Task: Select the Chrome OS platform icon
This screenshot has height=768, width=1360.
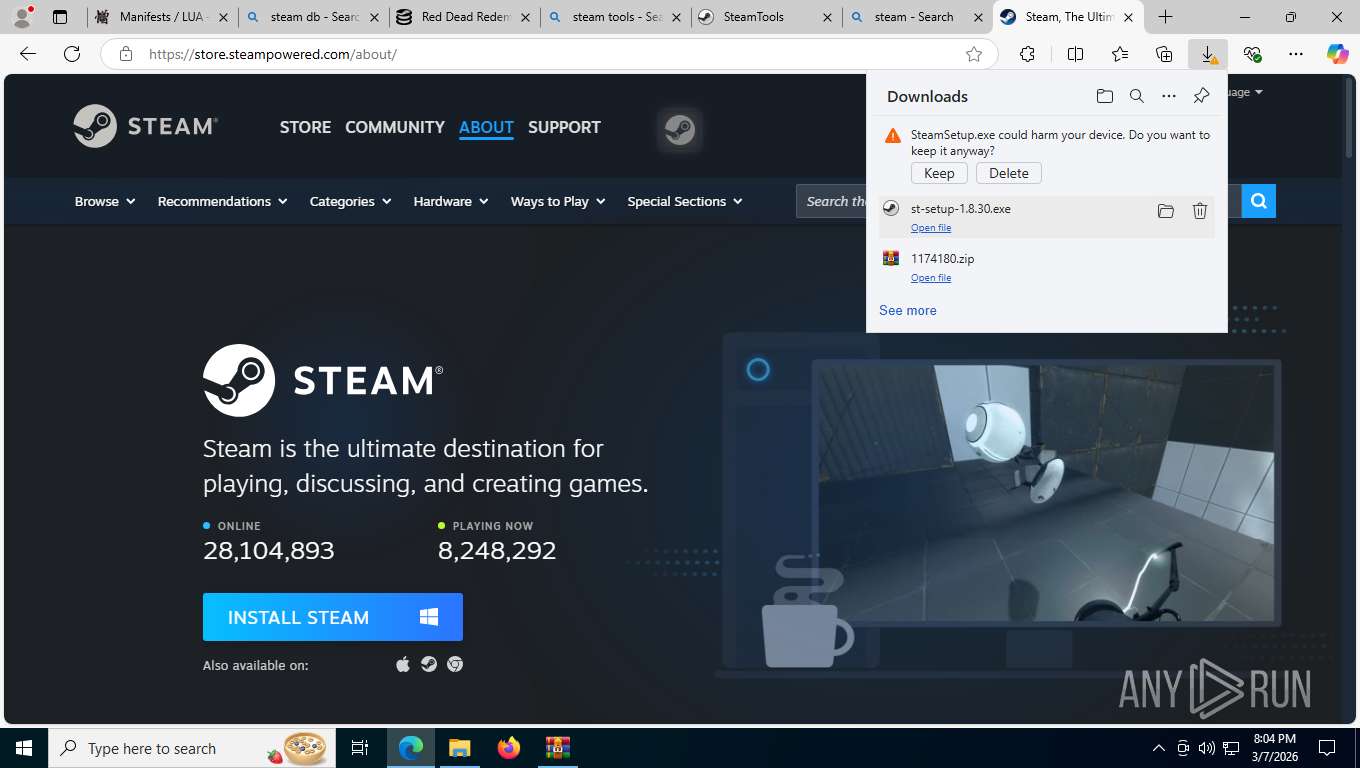Action: click(x=455, y=664)
